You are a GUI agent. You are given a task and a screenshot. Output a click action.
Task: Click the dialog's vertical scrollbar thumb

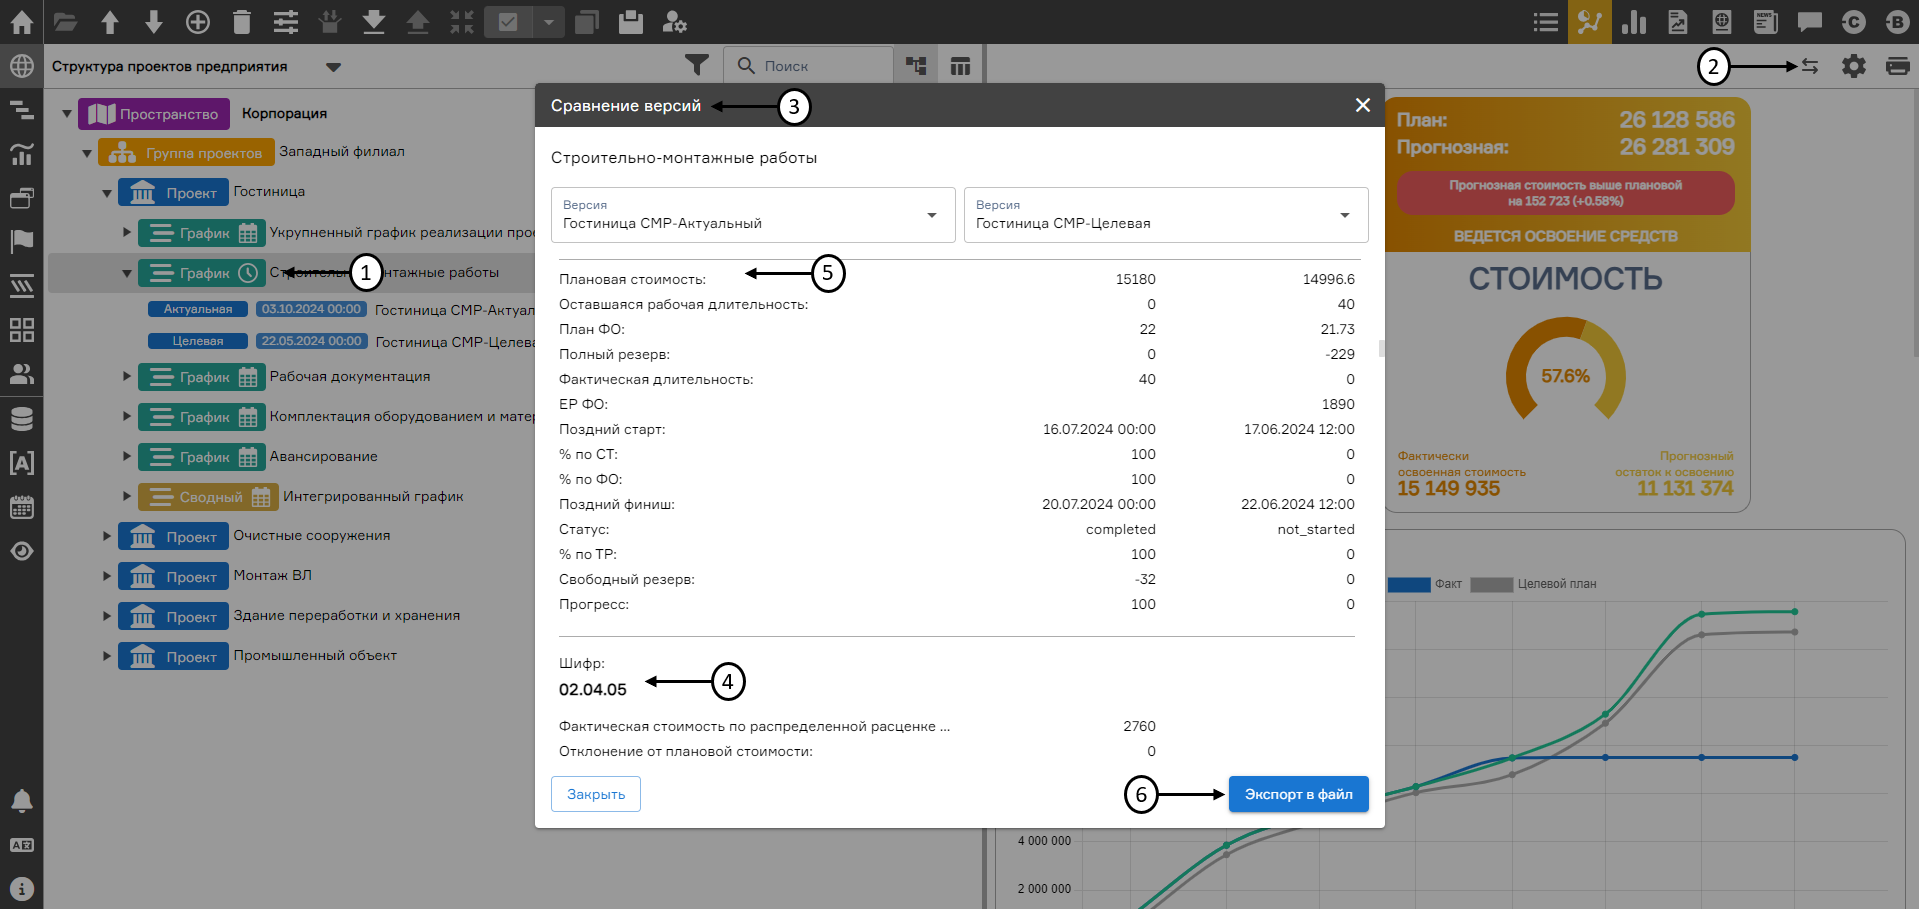[x=1381, y=348]
